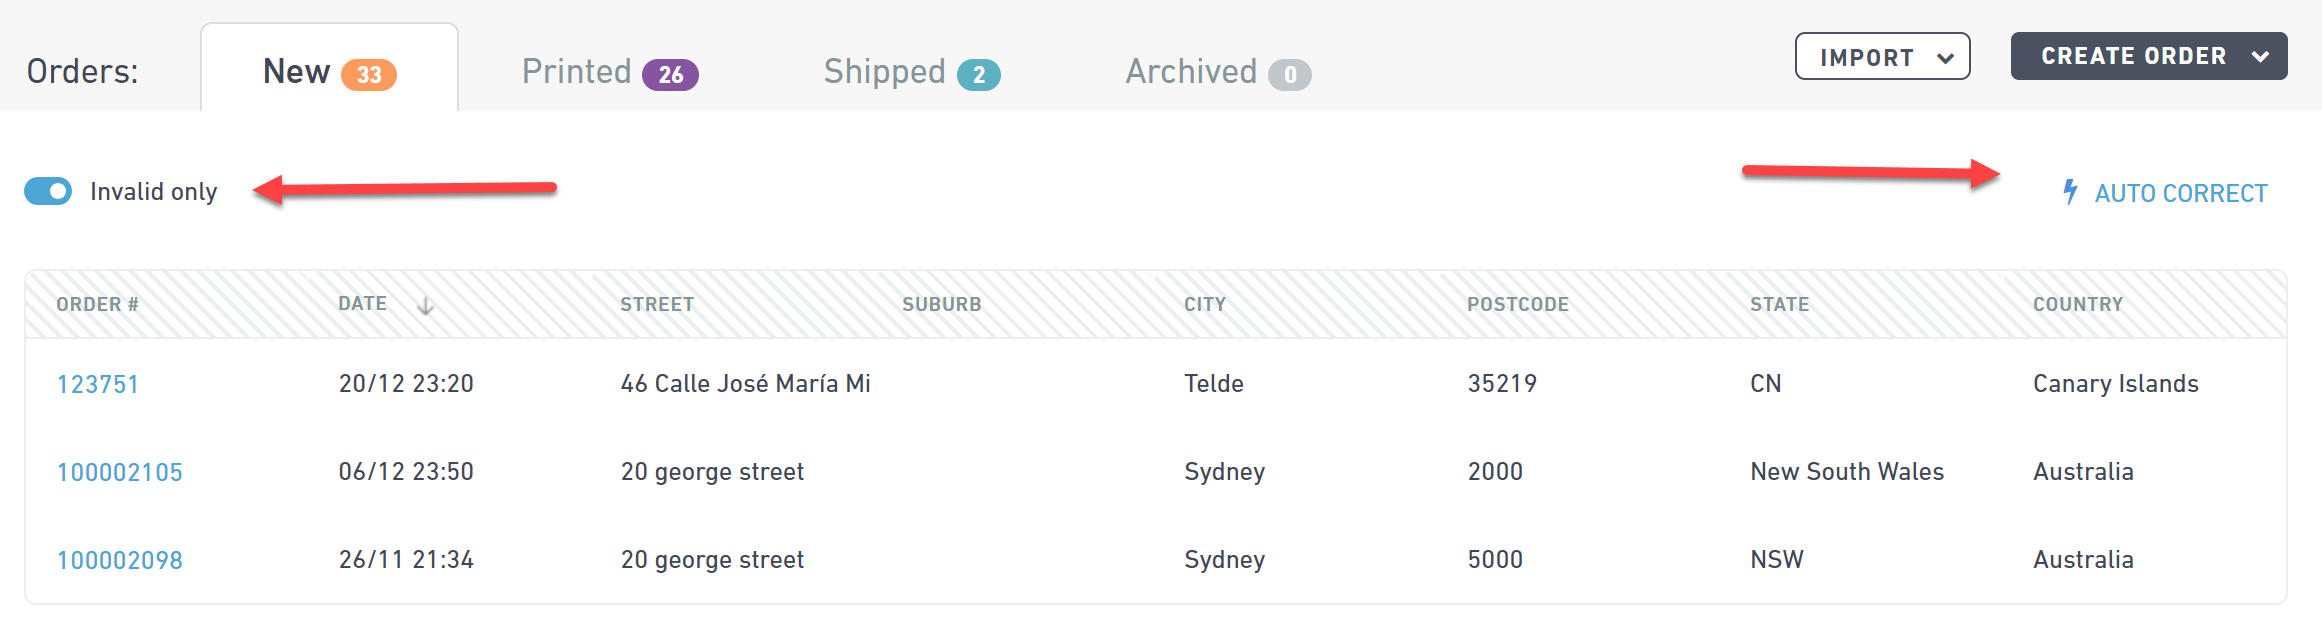Screen dimensions: 2322x633
Task: Click the Auto Correct link
Action: tap(2165, 192)
